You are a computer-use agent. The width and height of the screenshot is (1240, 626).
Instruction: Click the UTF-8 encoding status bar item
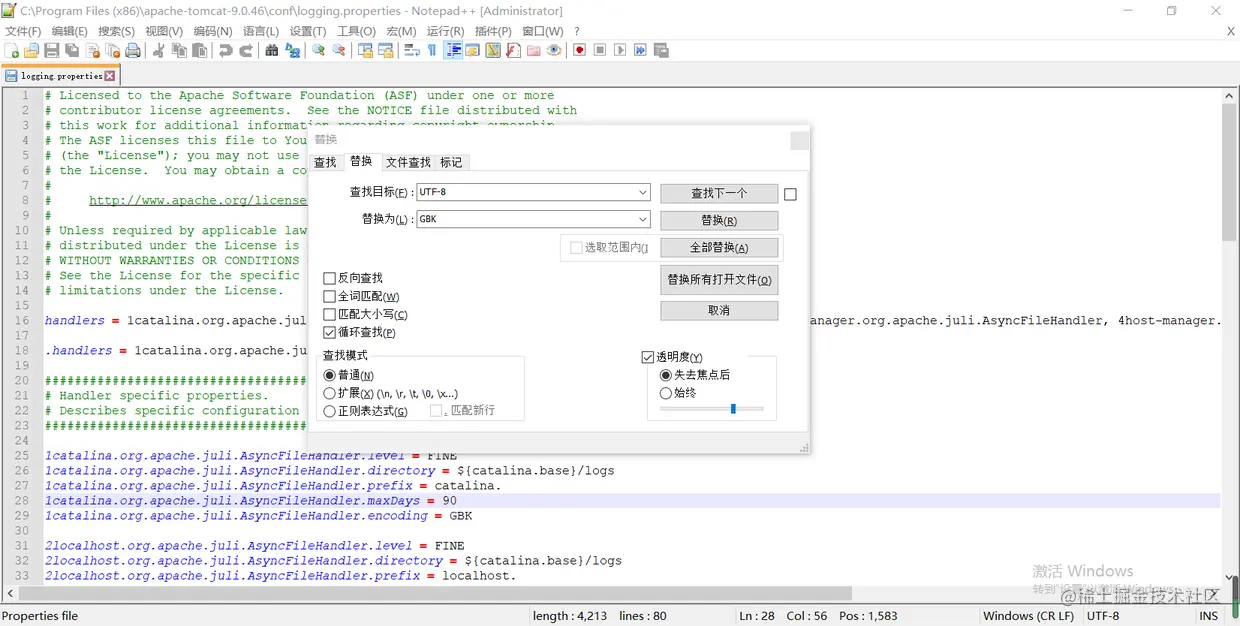pos(1102,615)
